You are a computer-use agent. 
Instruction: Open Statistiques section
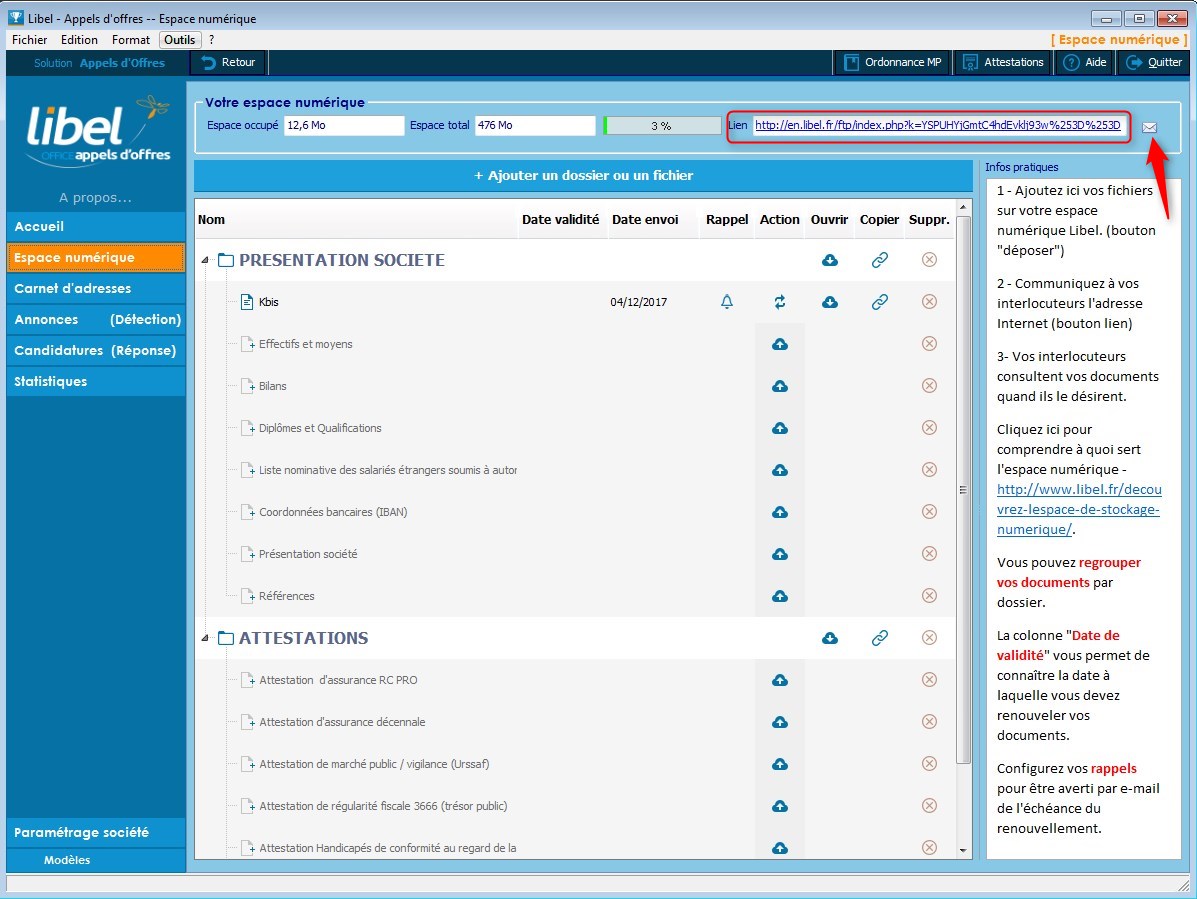[x=96, y=382]
